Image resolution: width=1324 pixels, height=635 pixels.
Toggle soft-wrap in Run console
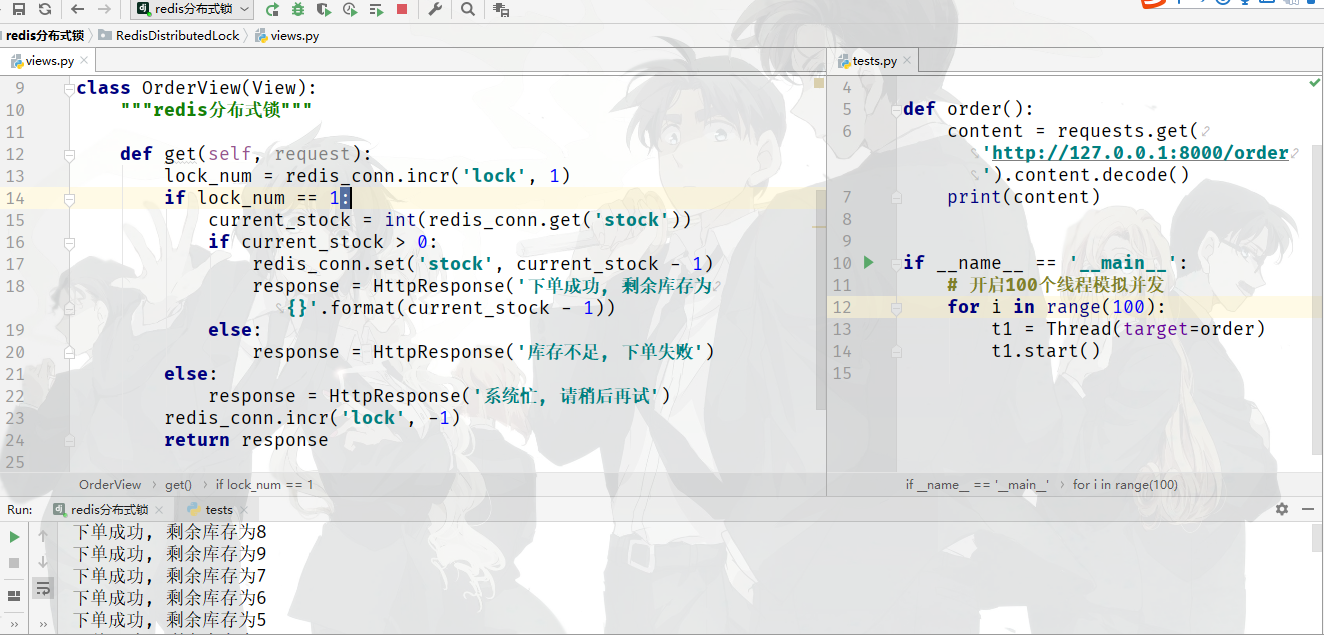[43, 590]
